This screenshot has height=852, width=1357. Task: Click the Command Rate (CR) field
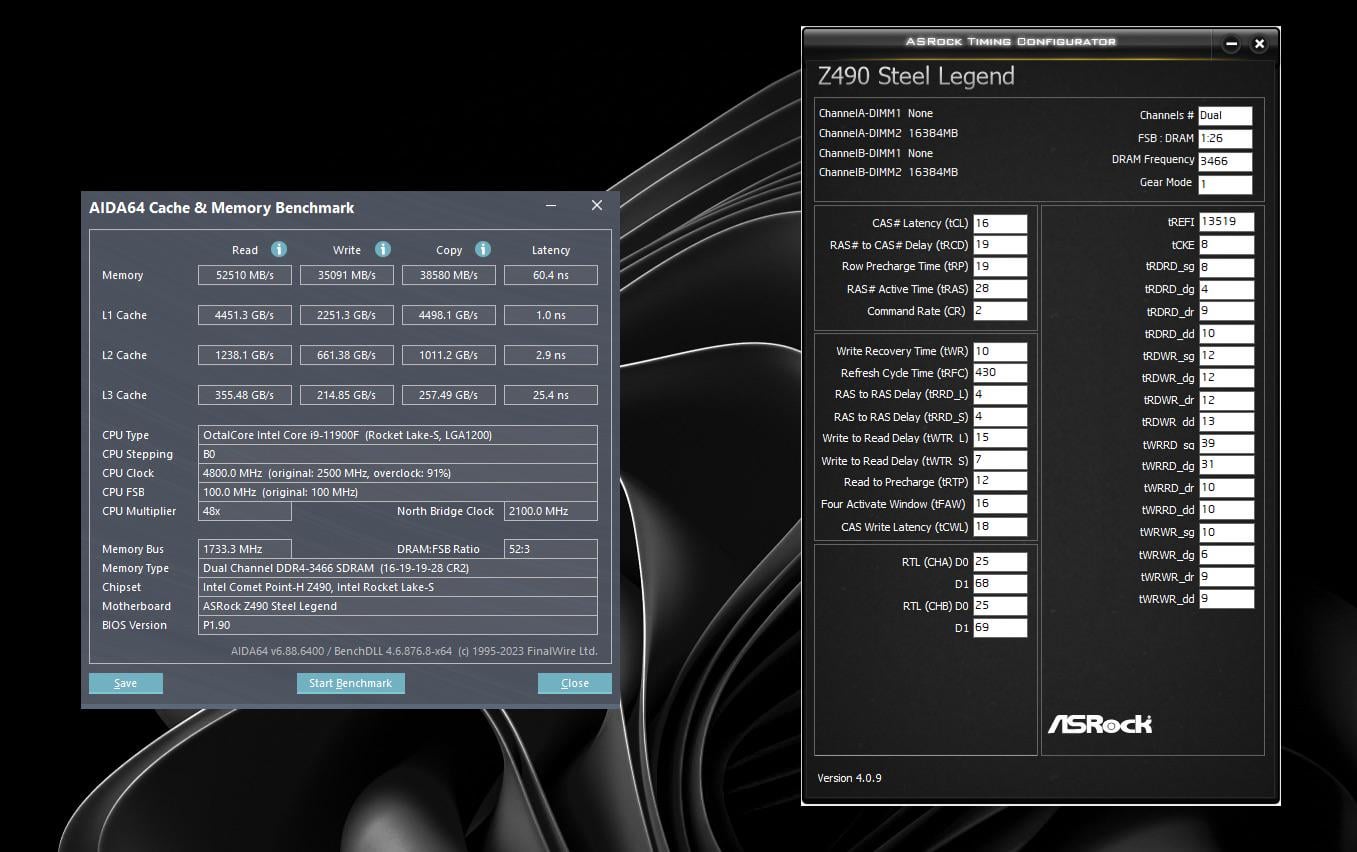click(1000, 311)
